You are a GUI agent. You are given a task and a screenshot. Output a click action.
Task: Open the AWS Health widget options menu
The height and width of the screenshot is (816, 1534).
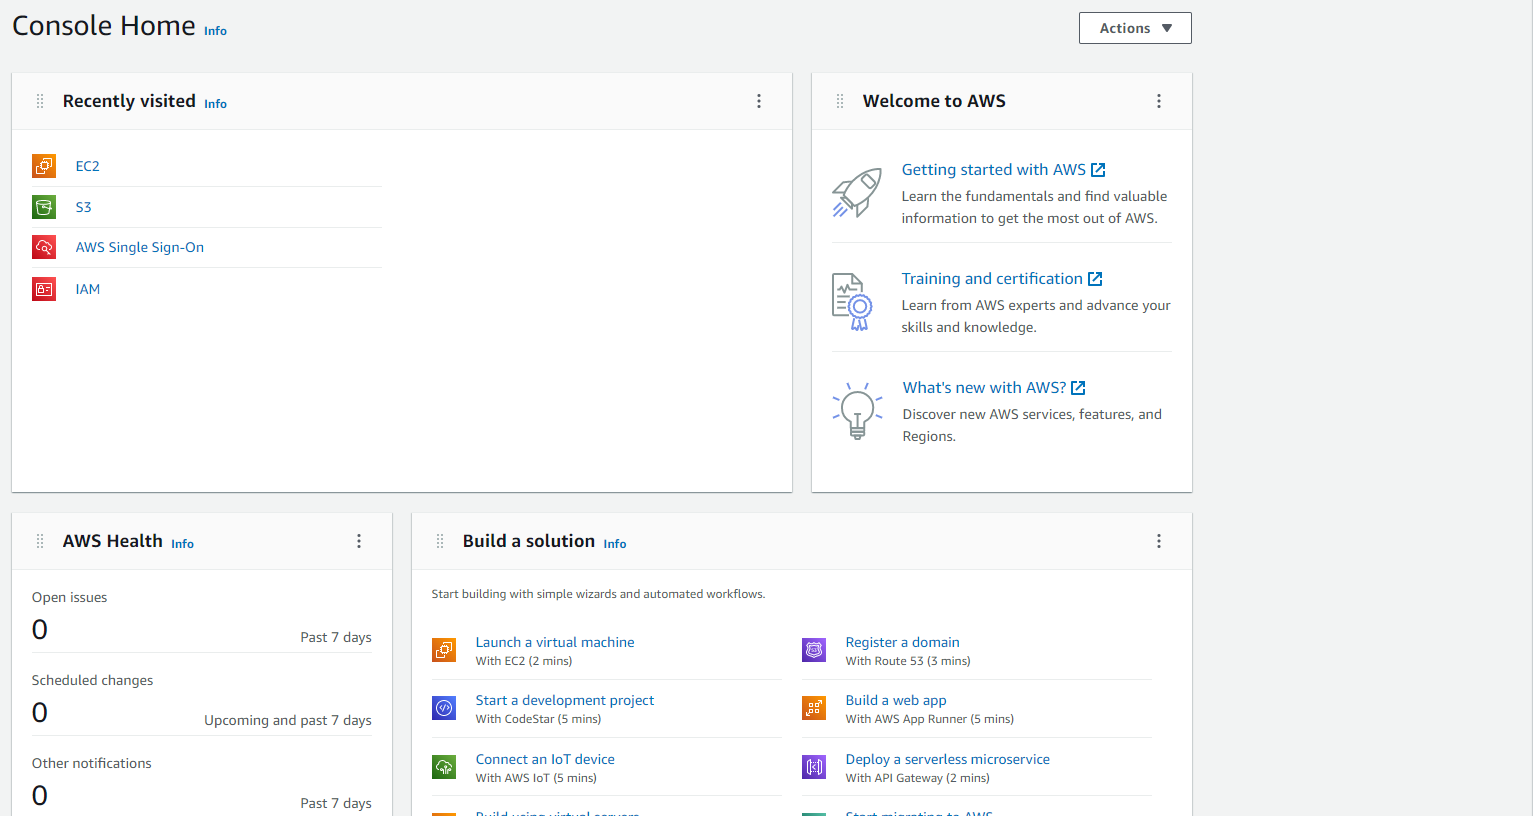click(359, 541)
